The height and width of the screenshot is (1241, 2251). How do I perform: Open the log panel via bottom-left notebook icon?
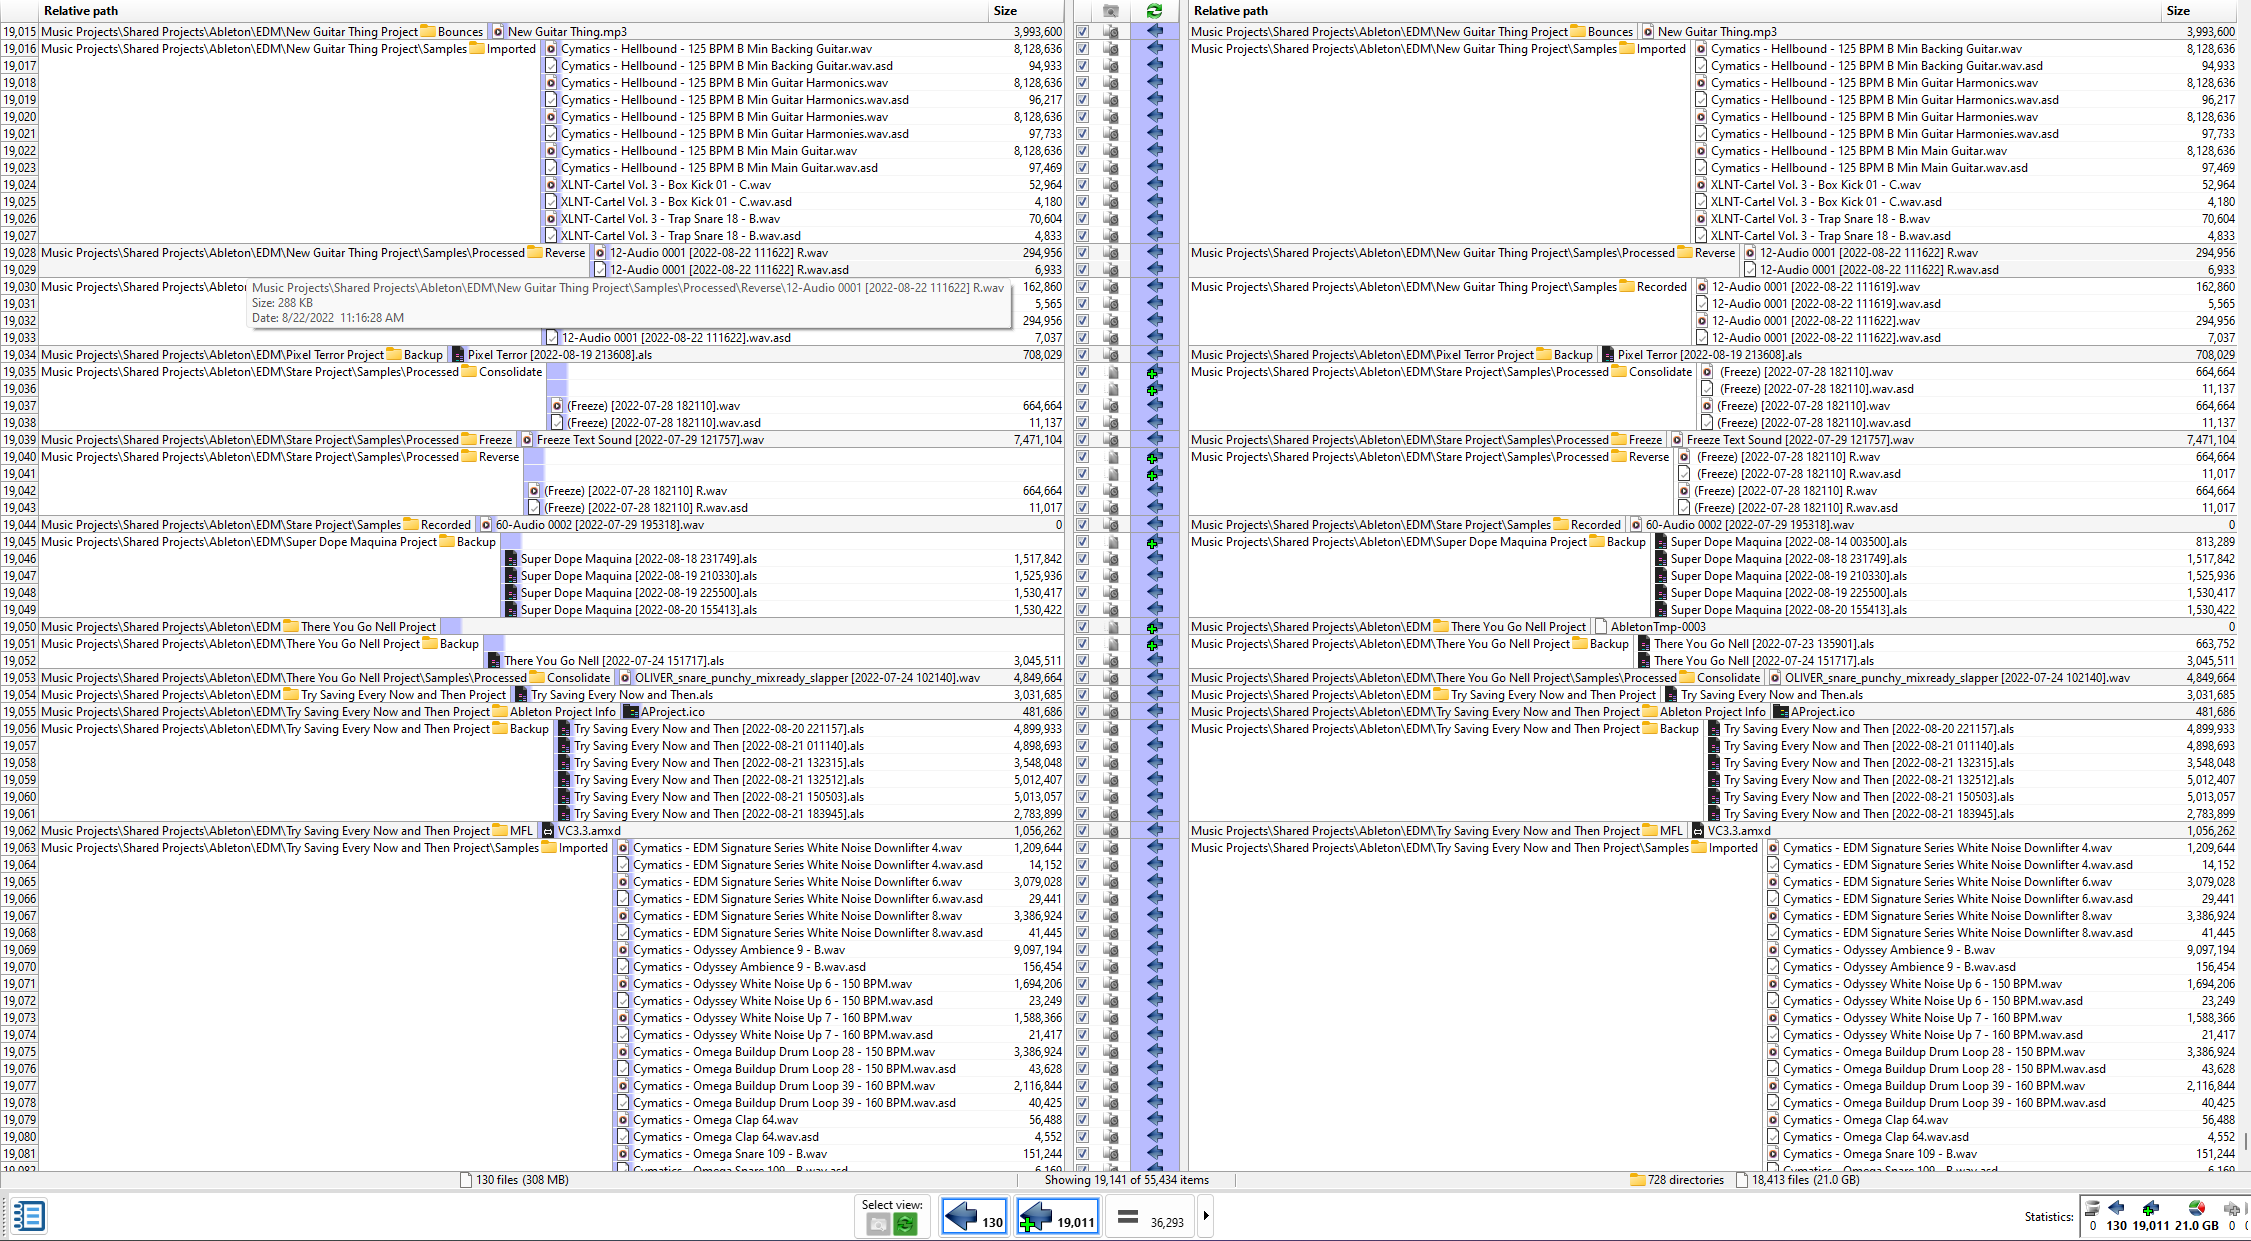click(x=29, y=1216)
